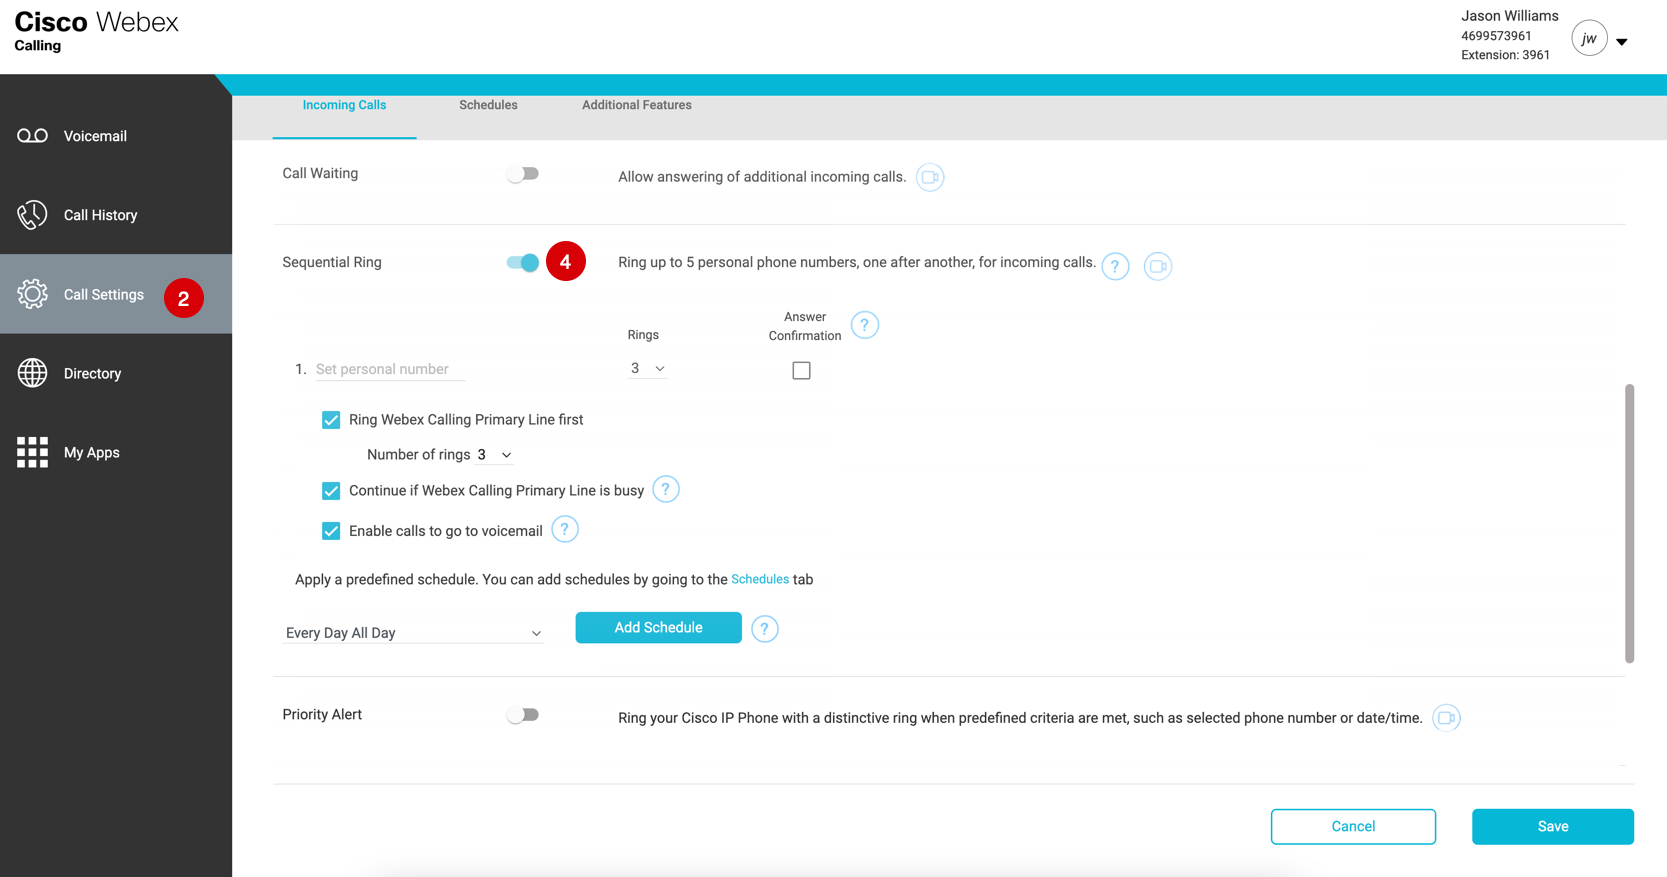Play the Call Waiting video help icon

point(929,177)
